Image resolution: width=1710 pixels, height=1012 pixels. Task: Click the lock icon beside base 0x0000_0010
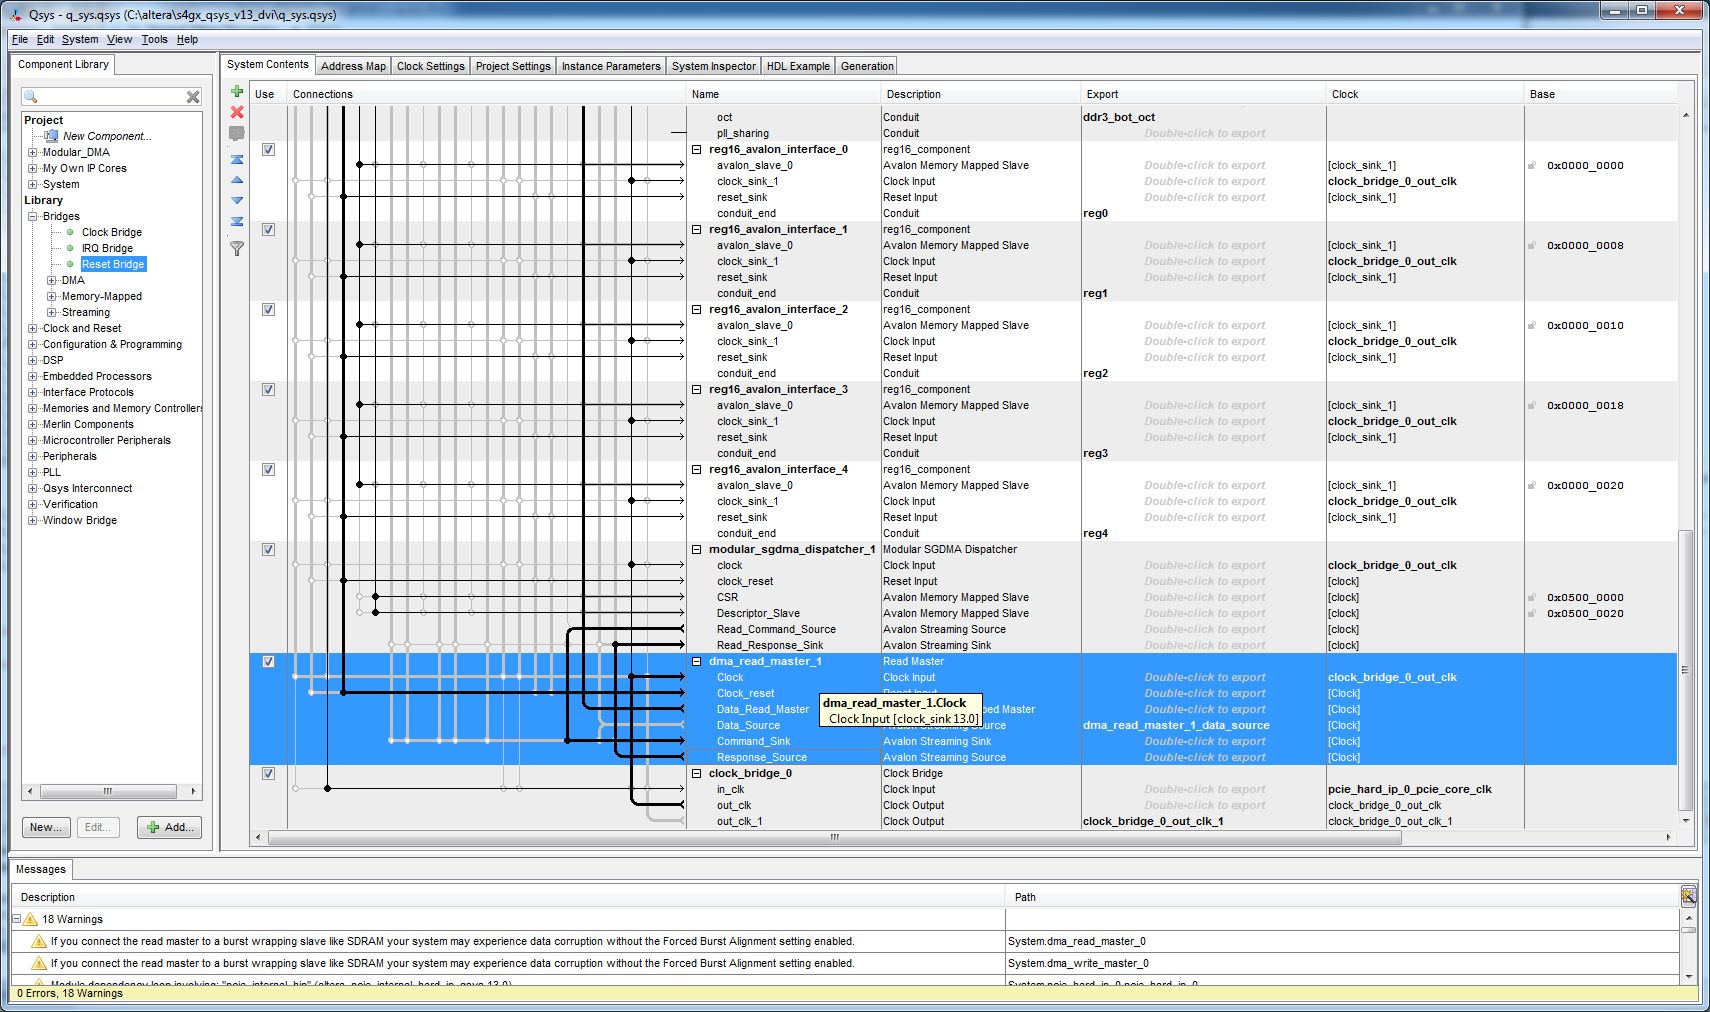pos(1532,326)
